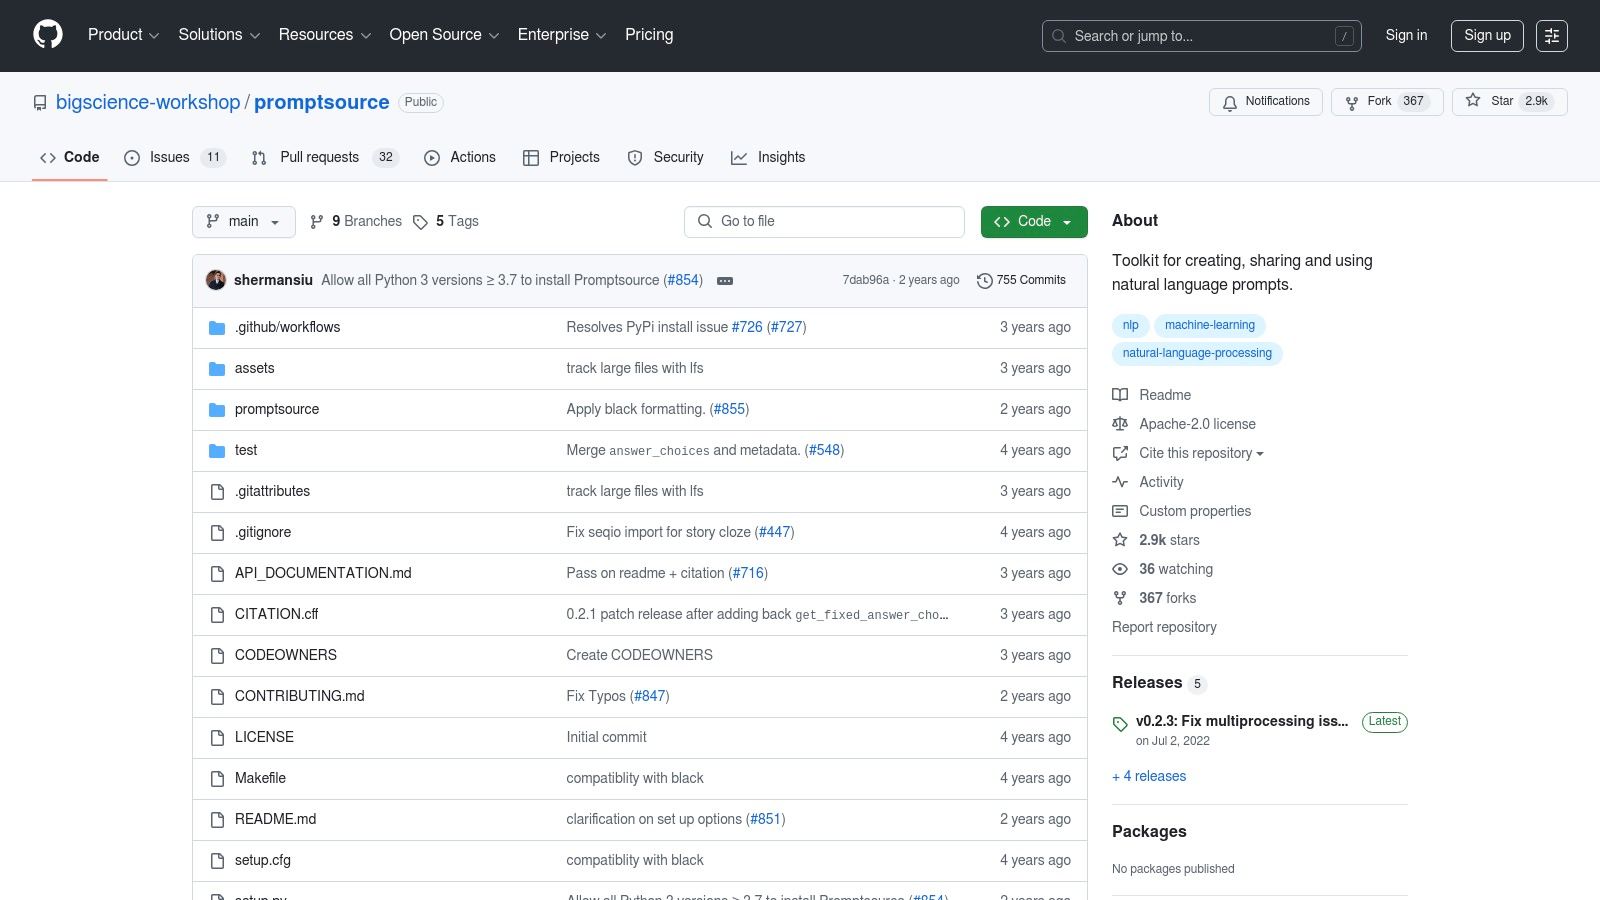Click shermansiu's avatar thumbnail
Screen dimensions: 1600x900
(x=216, y=280)
